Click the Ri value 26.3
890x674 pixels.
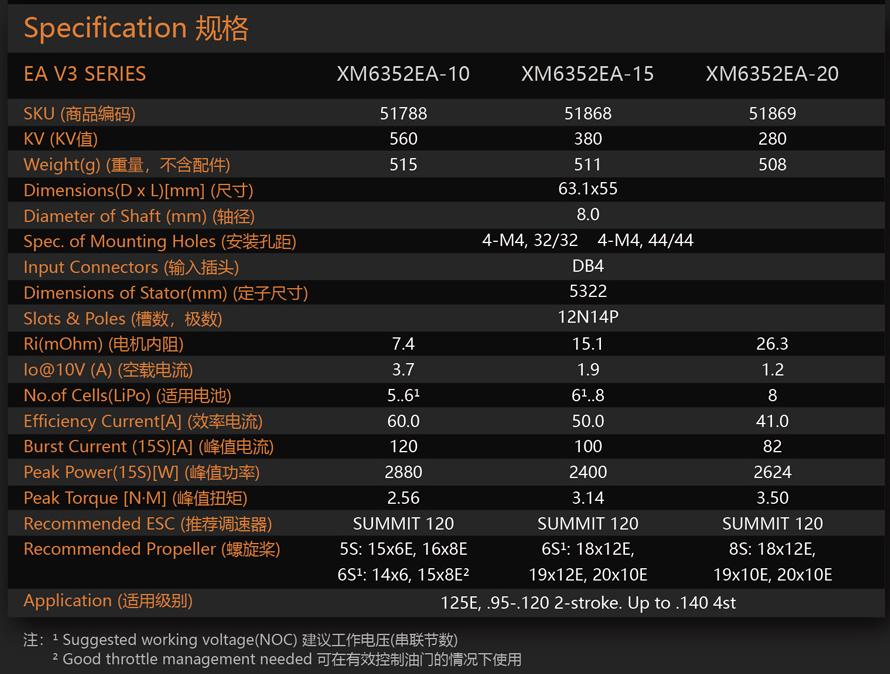(x=772, y=344)
